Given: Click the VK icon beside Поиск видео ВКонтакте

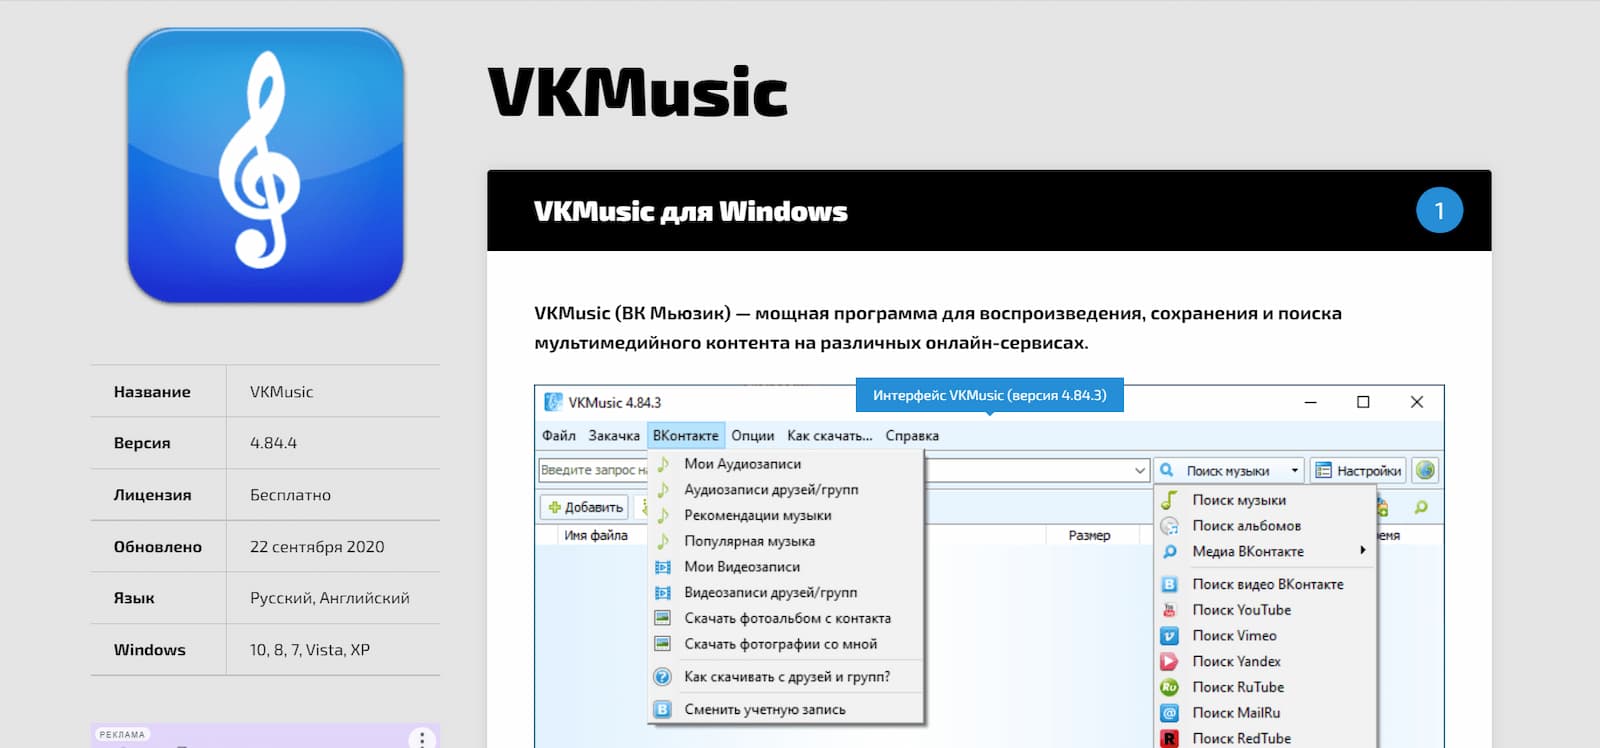Looking at the screenshot, I should (x=1169, y=584).
